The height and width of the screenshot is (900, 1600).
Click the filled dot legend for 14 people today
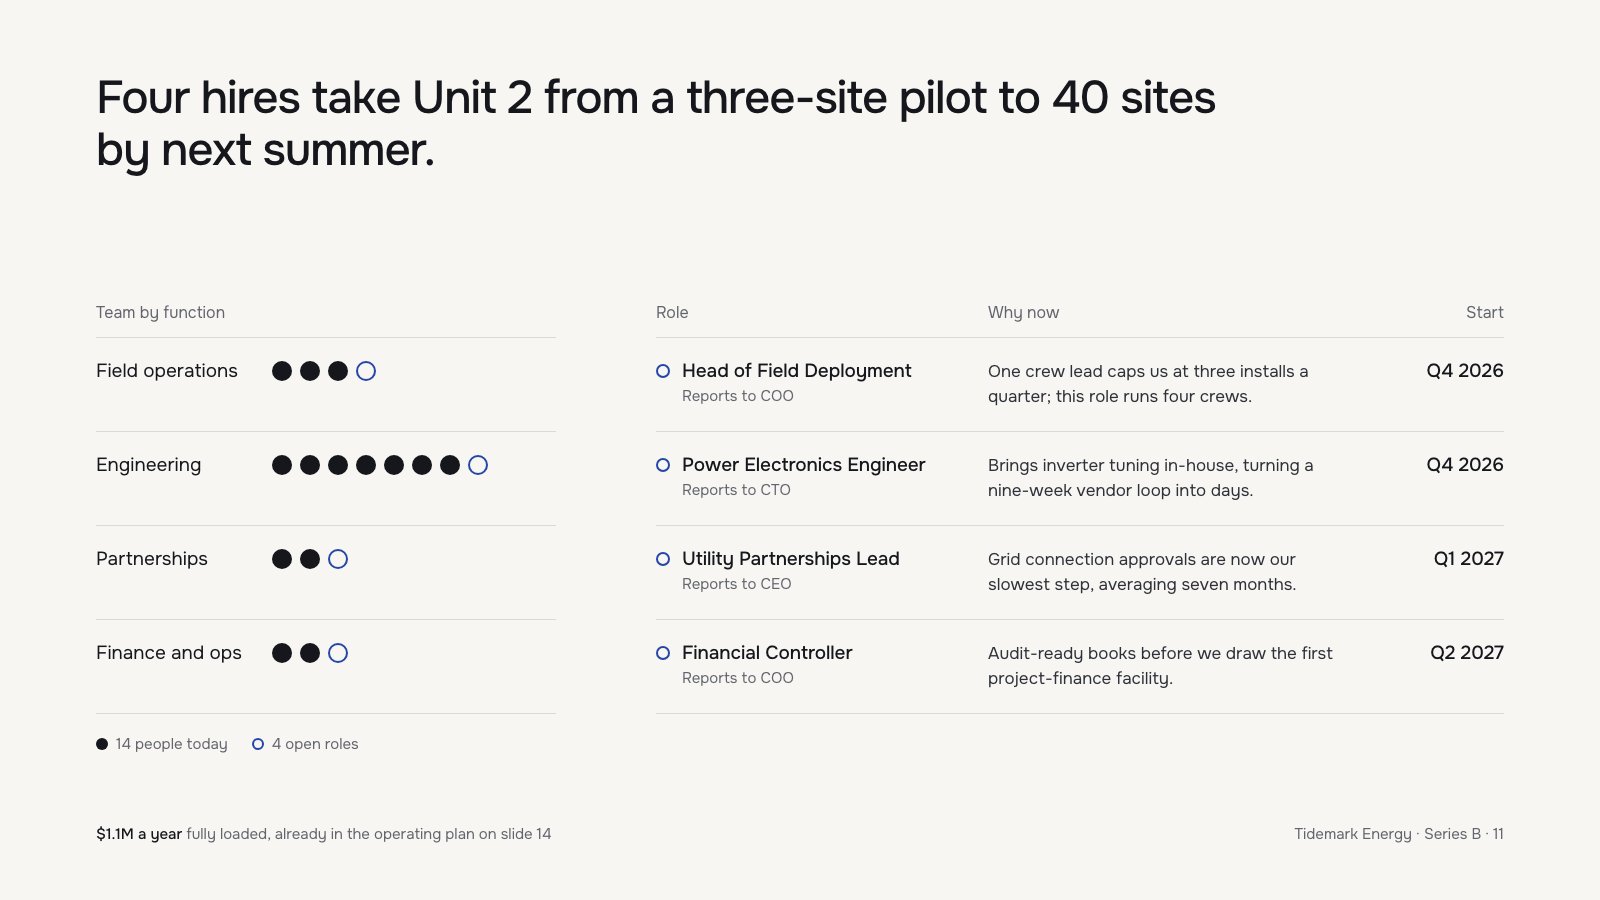click(x=102, y=744)
